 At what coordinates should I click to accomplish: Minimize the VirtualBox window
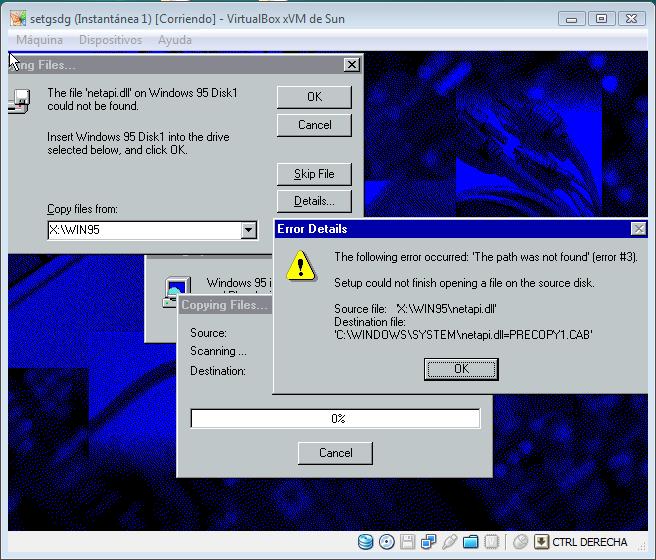[x=571, y=19]
